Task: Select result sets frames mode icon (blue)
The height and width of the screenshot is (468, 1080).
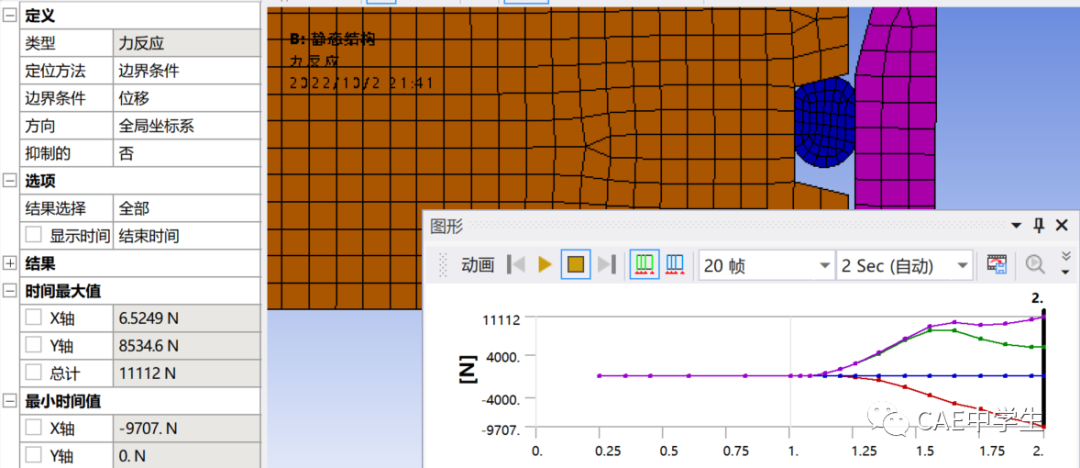Action: click(x=675, y=265)
